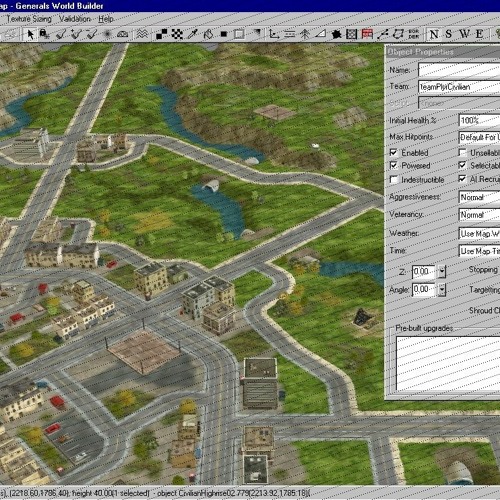The image size is (500, 500).
Task: Open the Validation menu
Action: (x=75, y=19)
